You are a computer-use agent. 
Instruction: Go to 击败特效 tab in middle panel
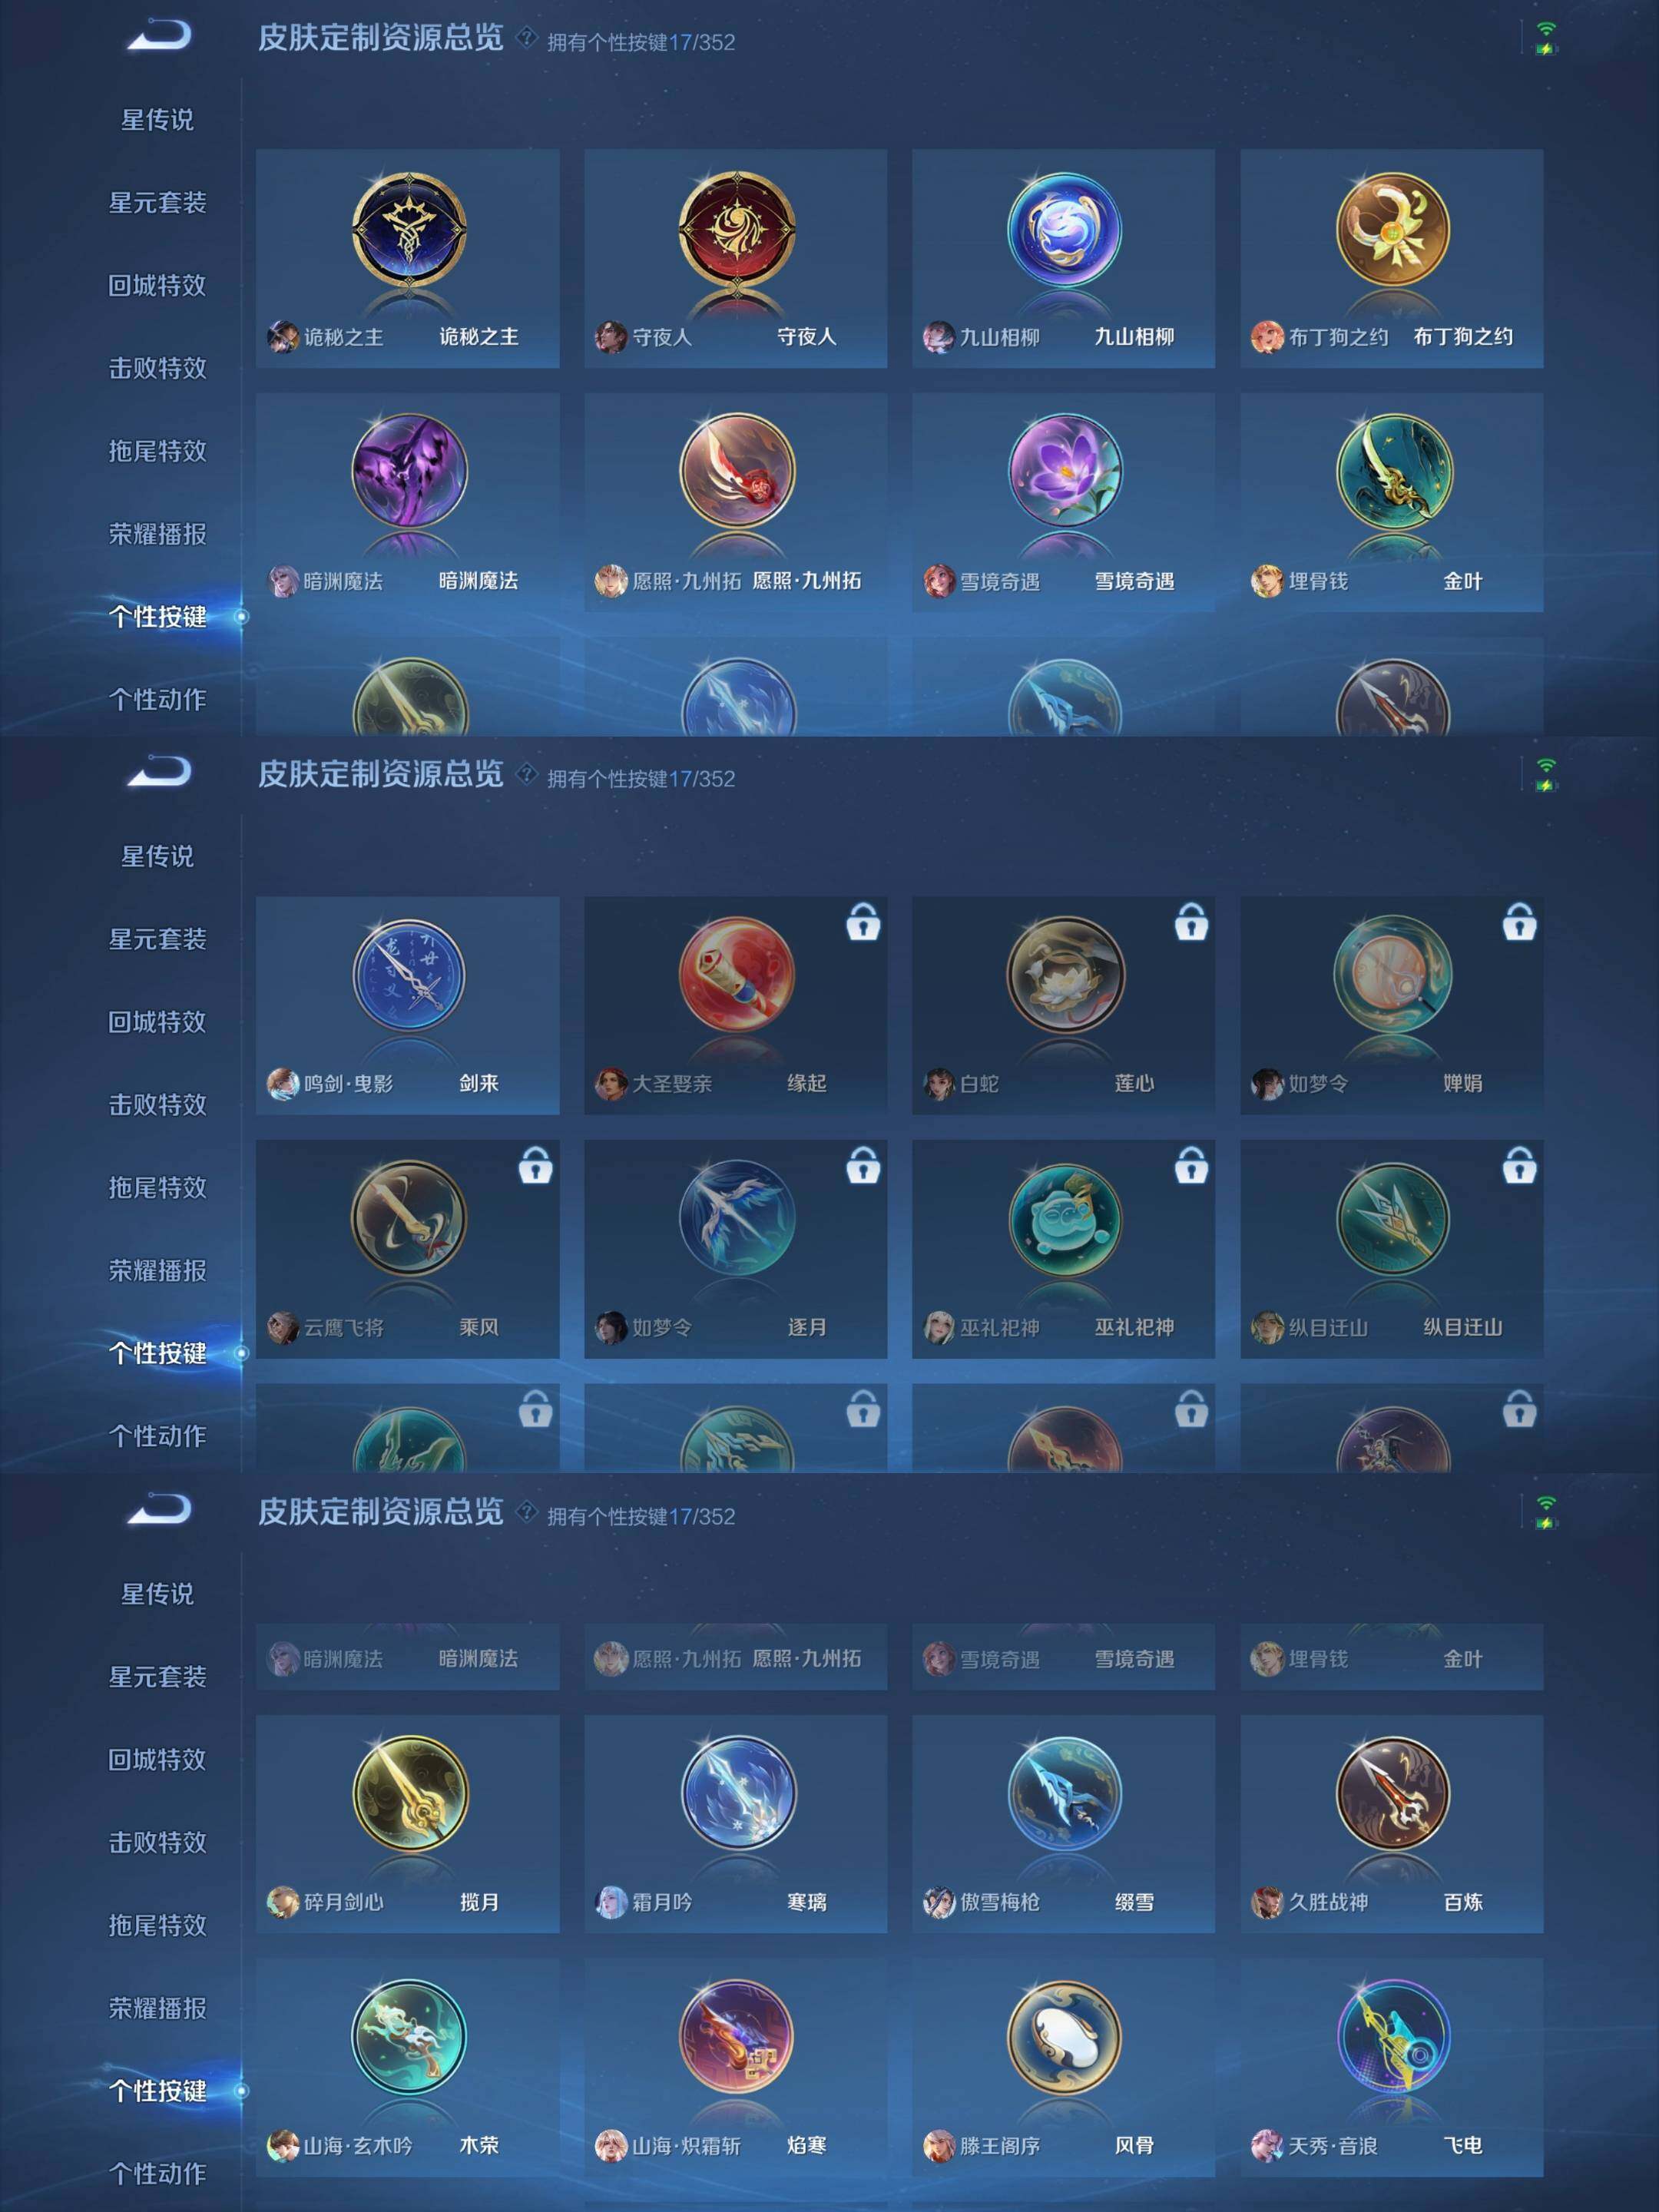[x=157, y=1105]
